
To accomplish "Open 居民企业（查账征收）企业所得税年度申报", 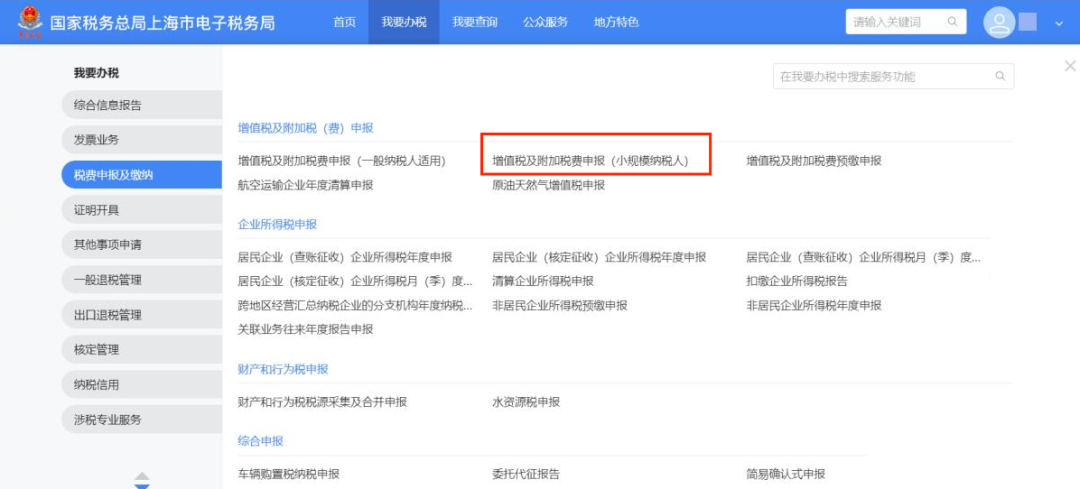I will pos(345,258).
